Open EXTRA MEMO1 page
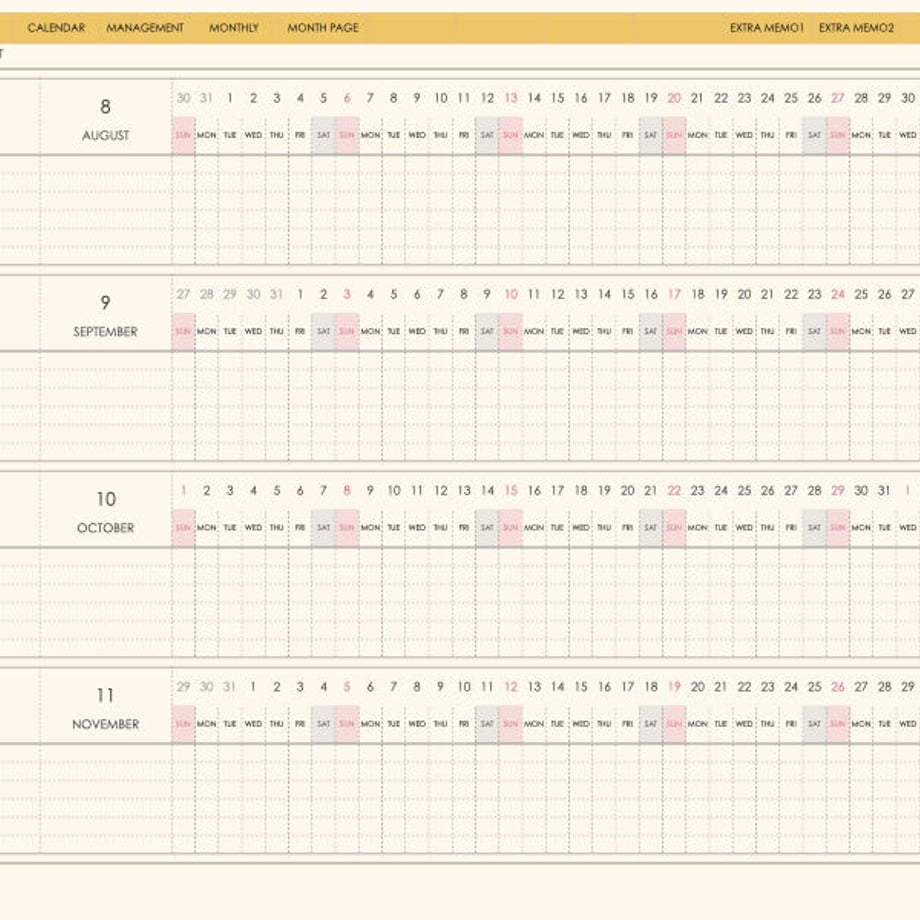 tap(766, 28)
